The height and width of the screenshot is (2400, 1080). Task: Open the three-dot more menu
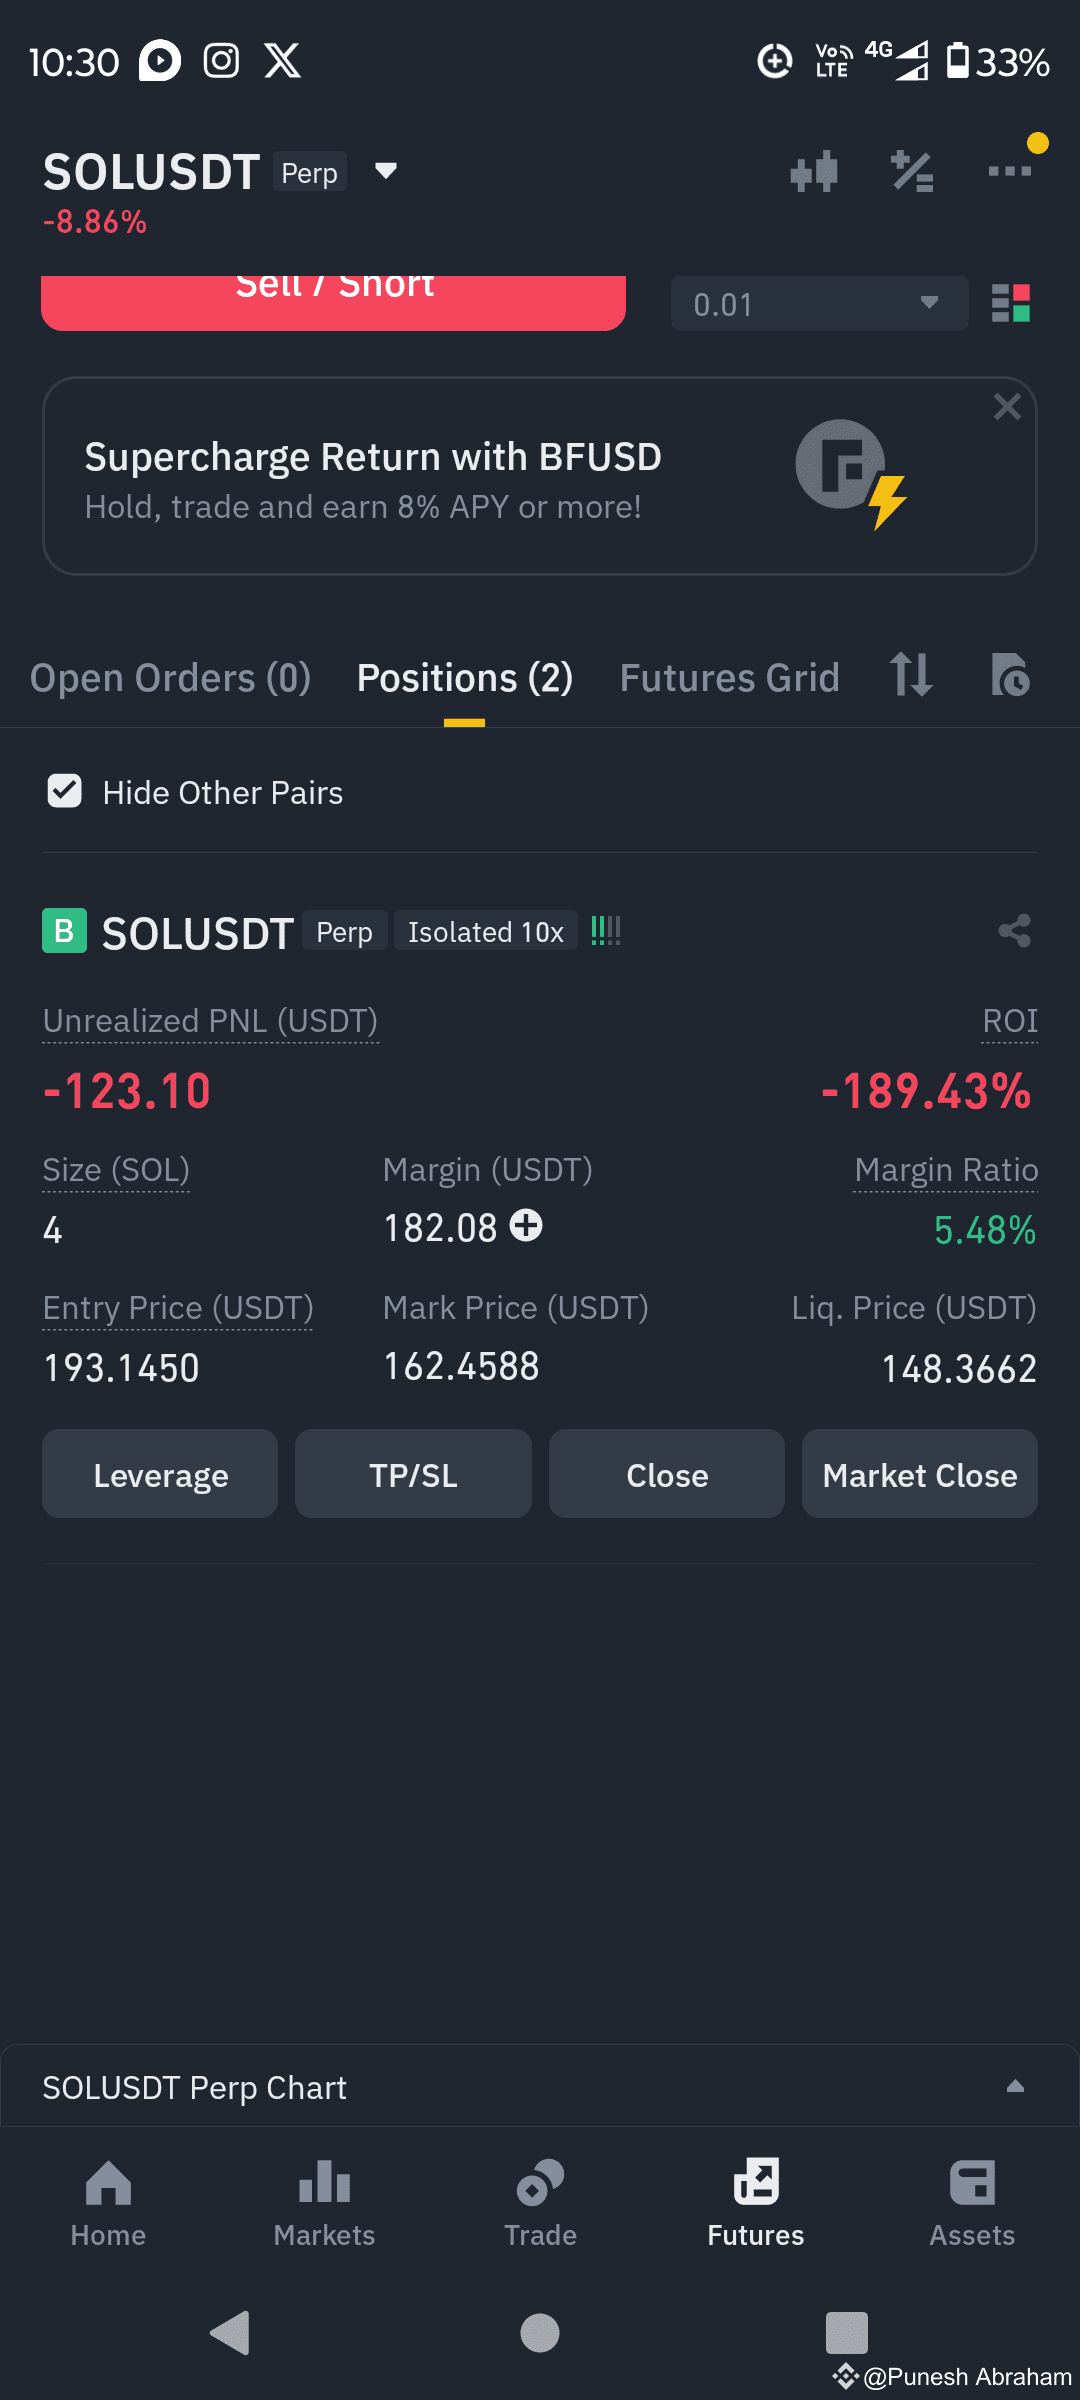point(1010,171)
